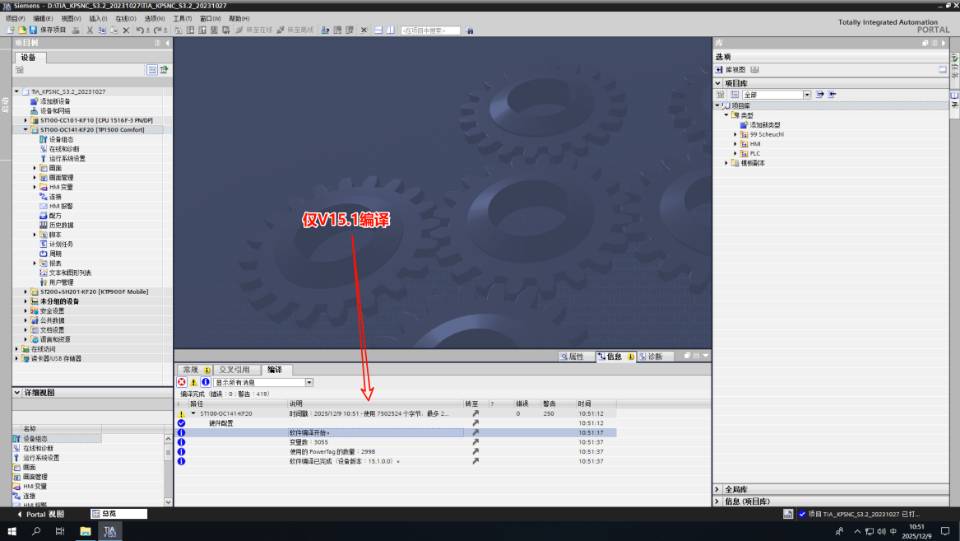Expand the HMI 变量 folder
This screenshot has height=541, width=960.
[x=34, y=187]
